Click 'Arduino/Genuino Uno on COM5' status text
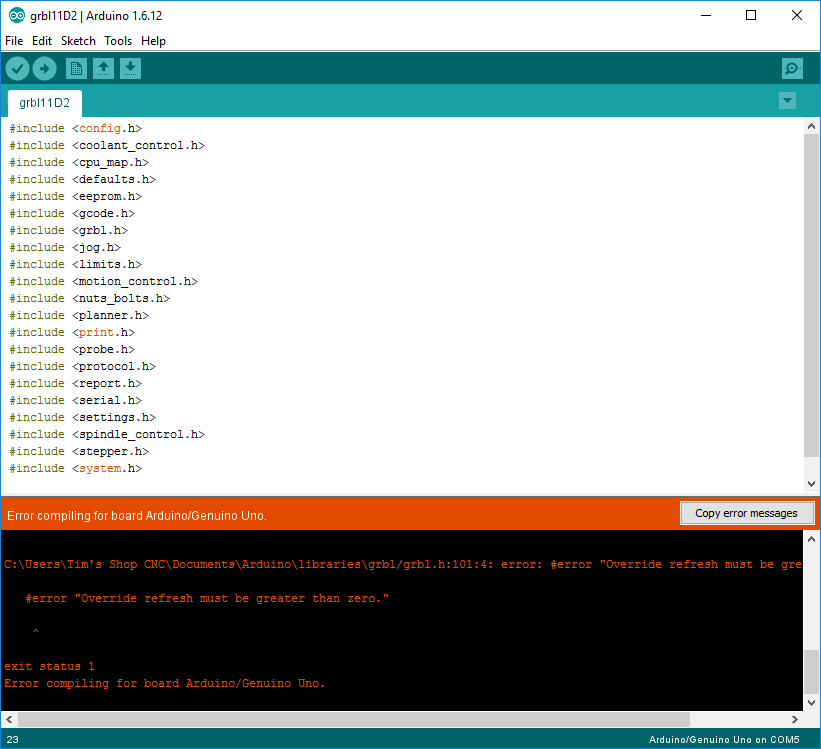Viewport: 821px width, 749px height. (724, 740)
